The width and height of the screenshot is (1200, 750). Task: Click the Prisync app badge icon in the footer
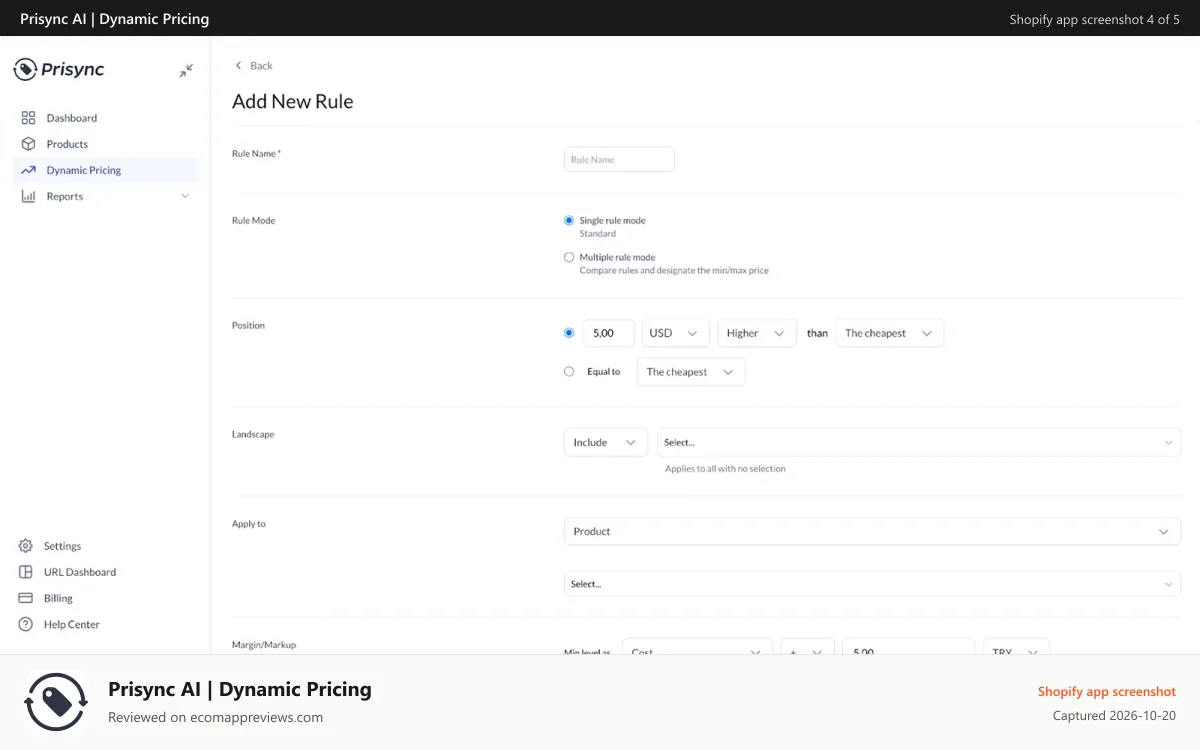[56, 703]
